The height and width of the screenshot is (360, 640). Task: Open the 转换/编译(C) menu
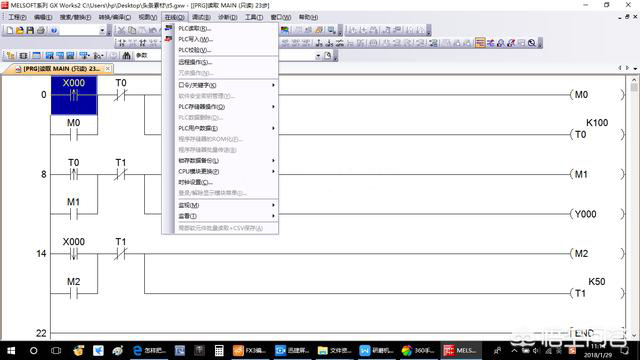point(115,17)
